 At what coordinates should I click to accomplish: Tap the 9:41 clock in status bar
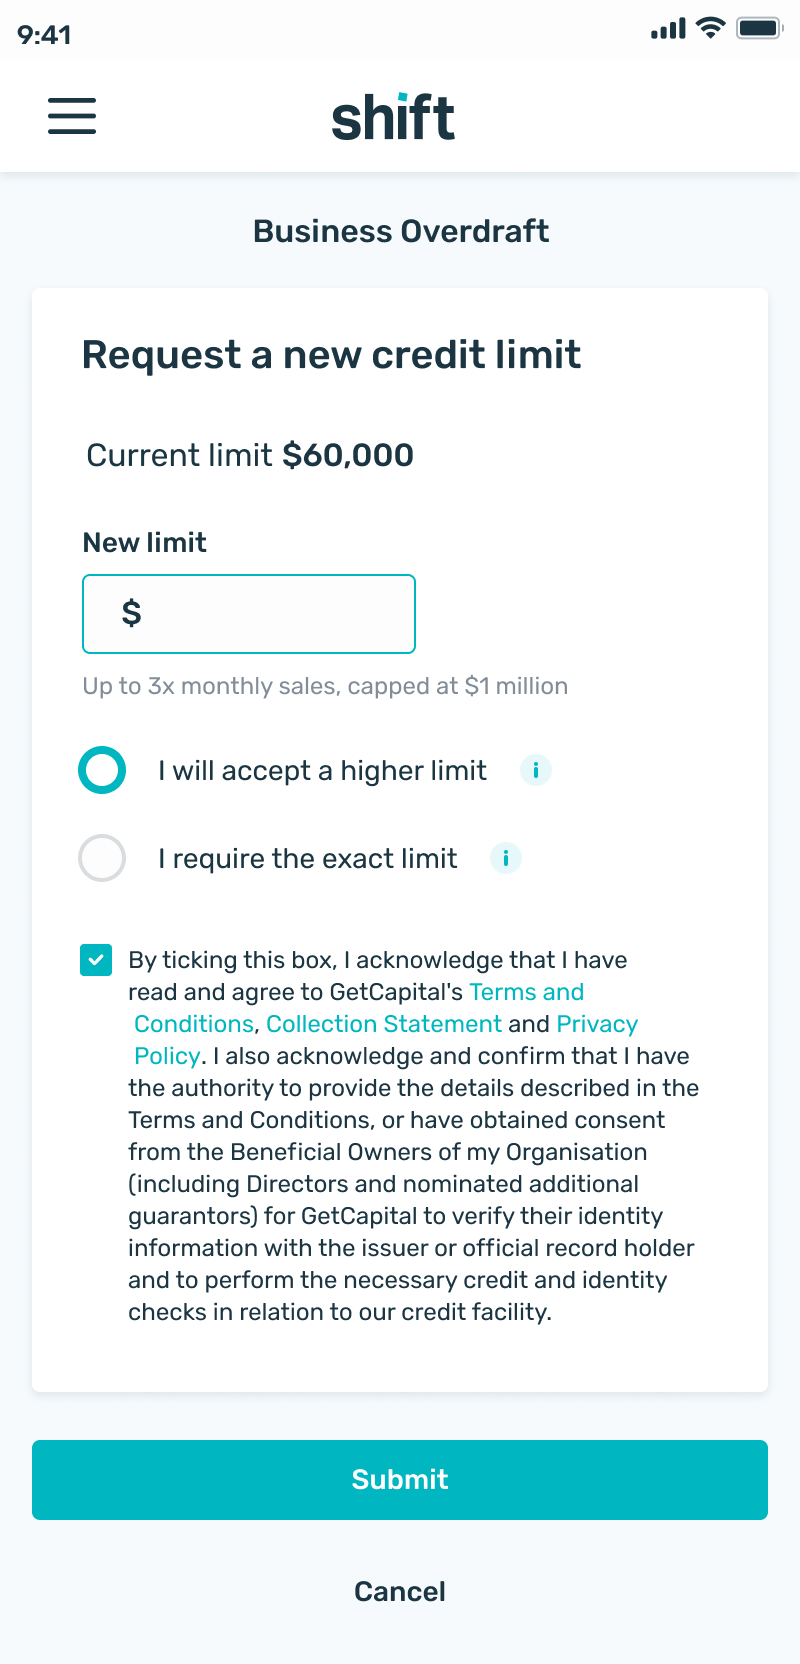(44, 35)
